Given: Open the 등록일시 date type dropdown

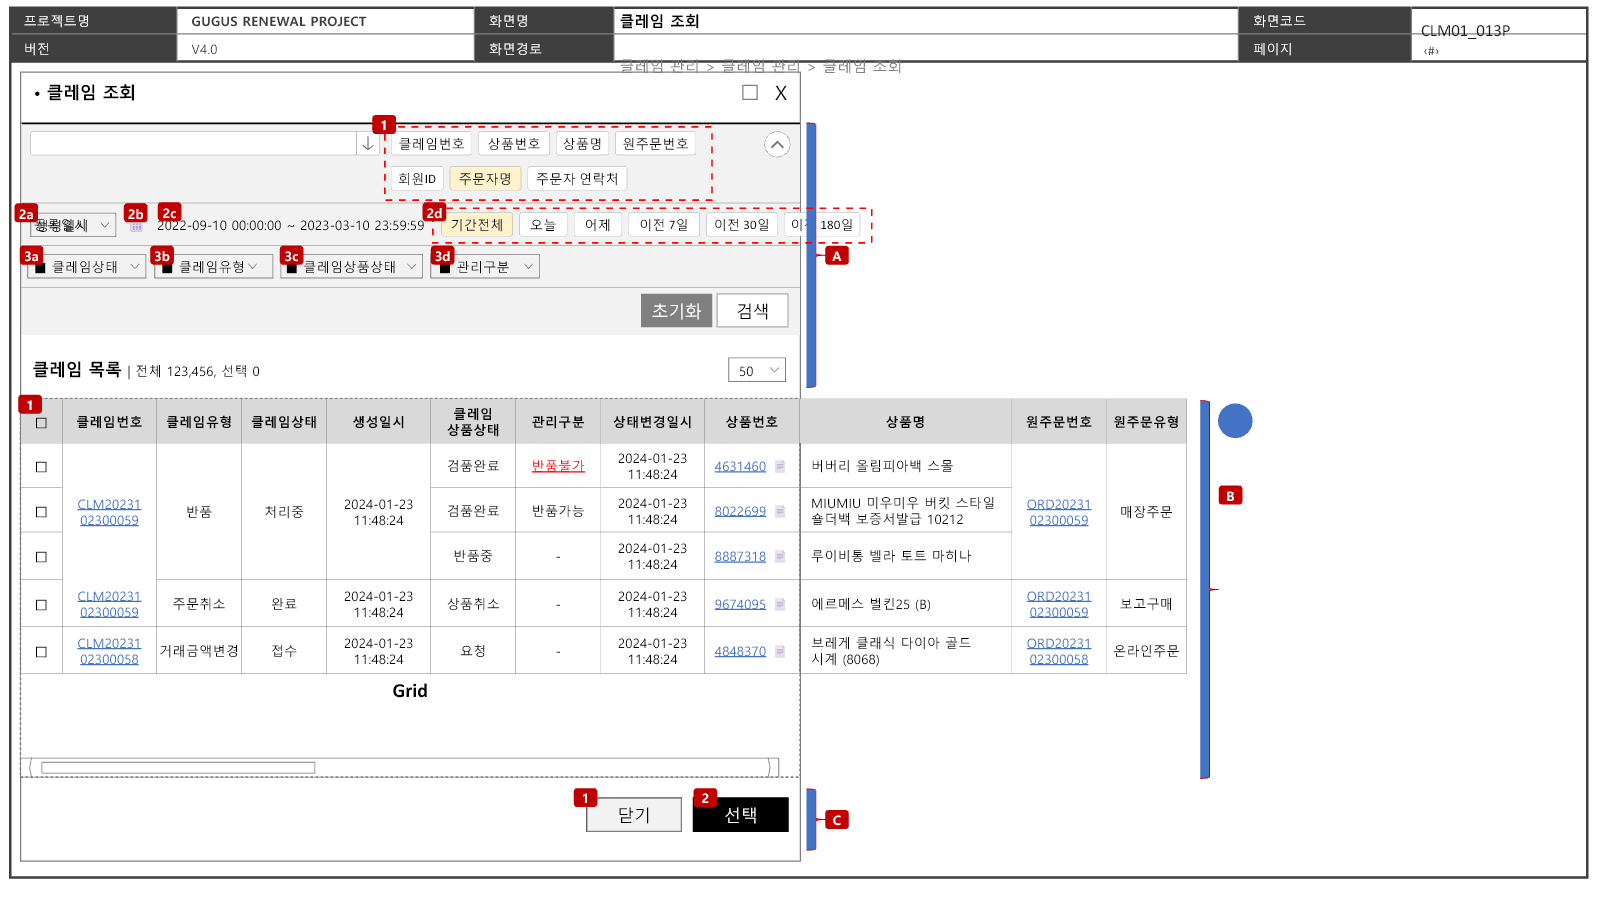Looking at the screenshot, I should pyautogui.click(x=73, y=226).
